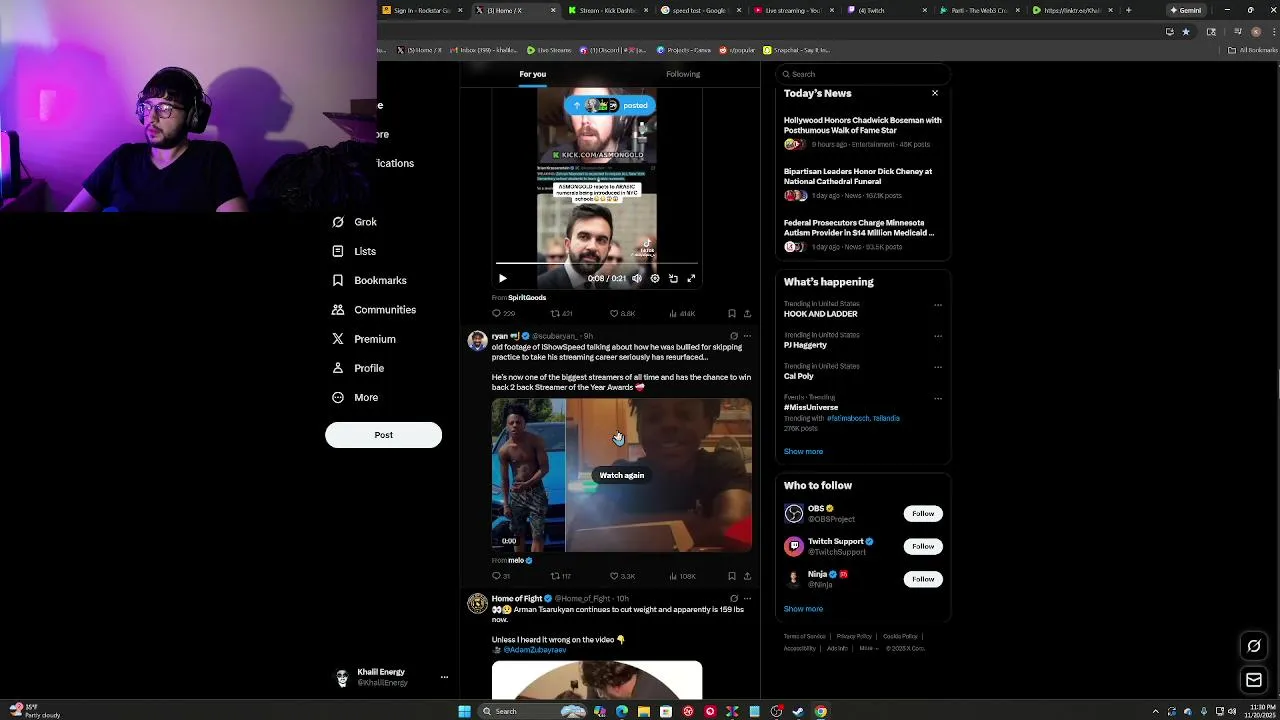1280x720 pixels.
Task: Seek on the Asmongold video progress bar
Action: click(x=597, y=264)
